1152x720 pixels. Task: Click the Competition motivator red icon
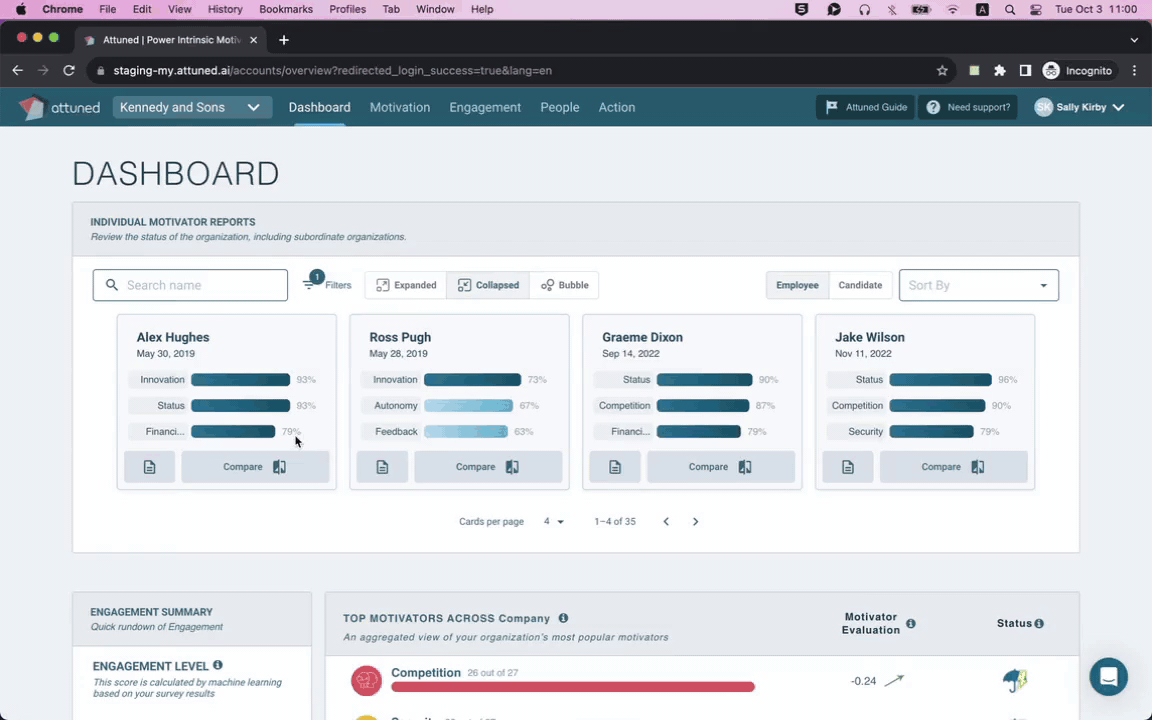tap(366, 680)
